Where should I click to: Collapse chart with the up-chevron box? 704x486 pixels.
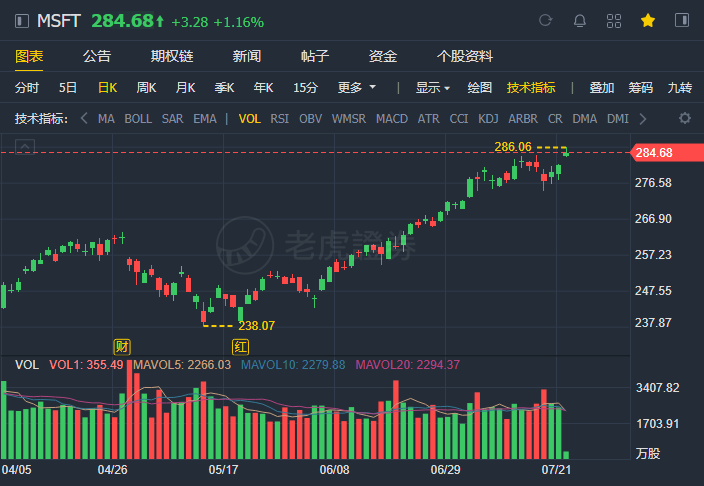click(x=25, y=146)
